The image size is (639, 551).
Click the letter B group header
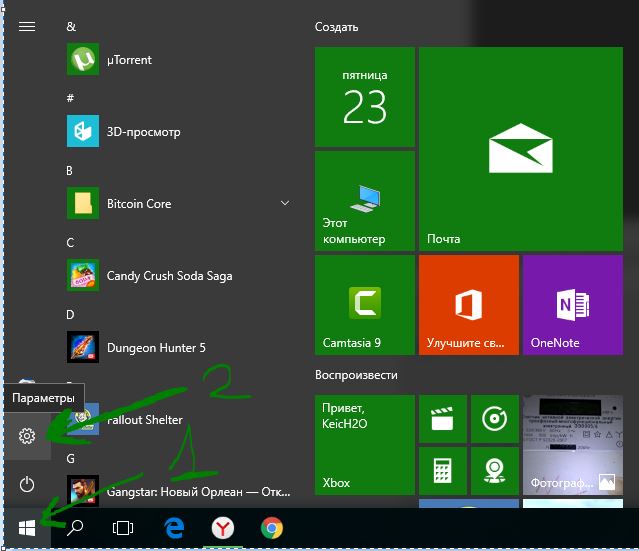(69, 170)
